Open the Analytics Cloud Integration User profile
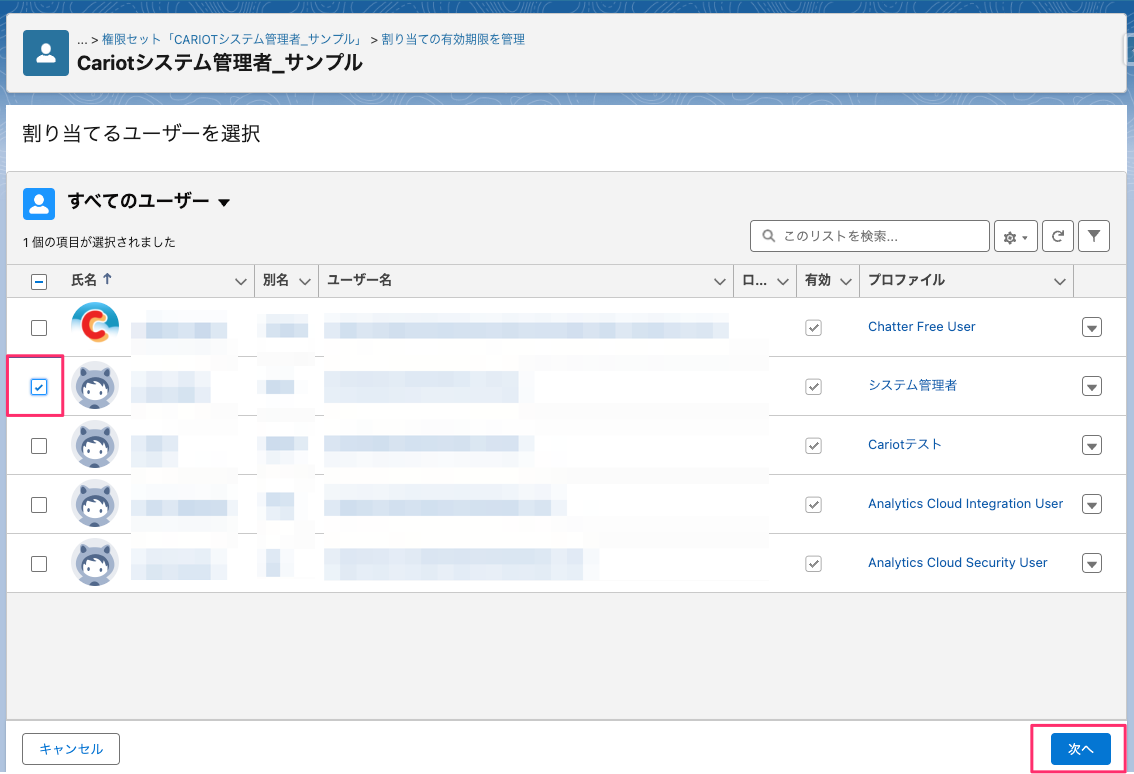 965,503
